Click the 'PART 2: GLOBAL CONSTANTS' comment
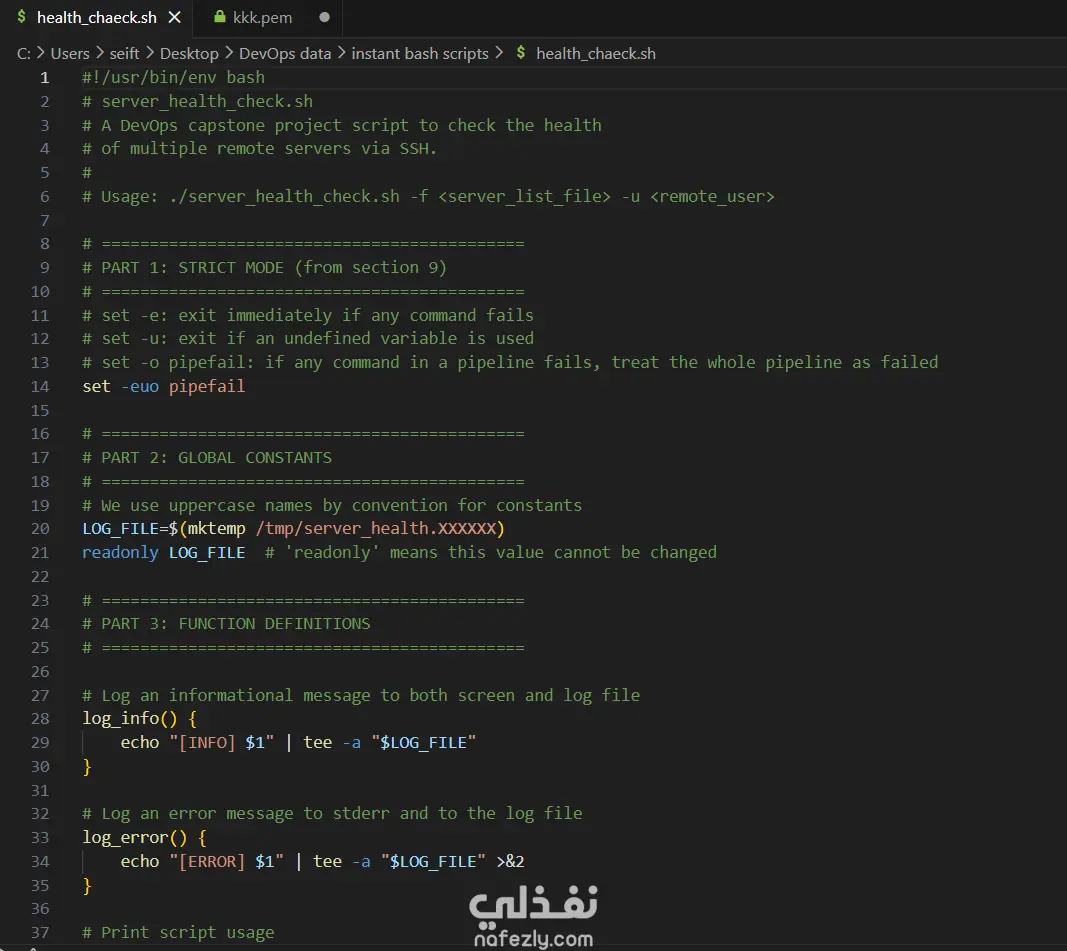This screenshot has height=951, width=1067. click(x=207, y=457)
